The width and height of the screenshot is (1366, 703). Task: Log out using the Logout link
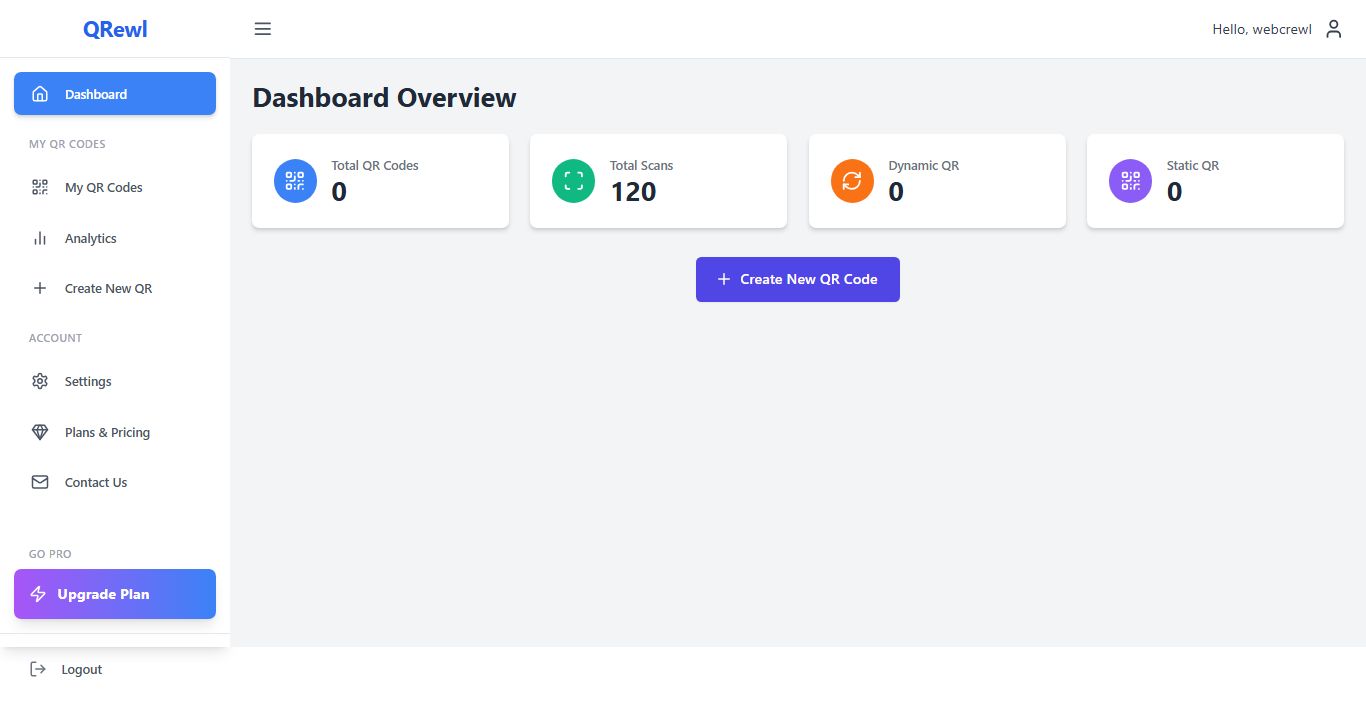click(81, 669)
